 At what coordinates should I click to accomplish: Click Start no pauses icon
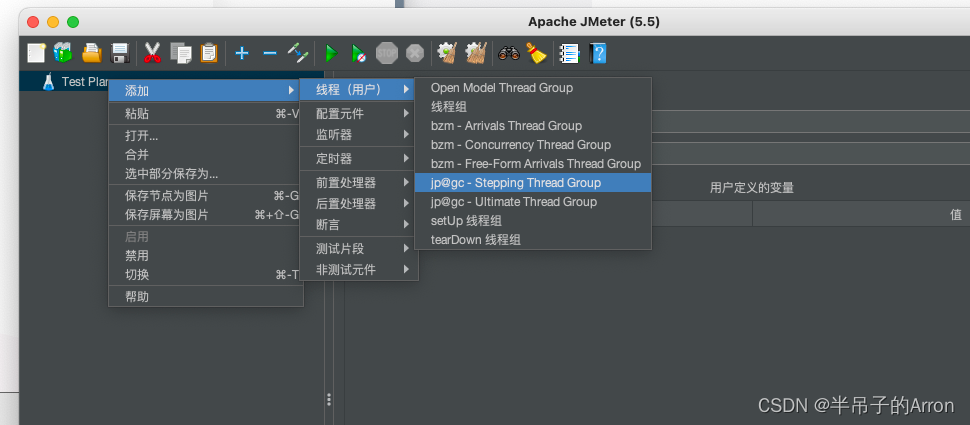click(x=359, y=54)
